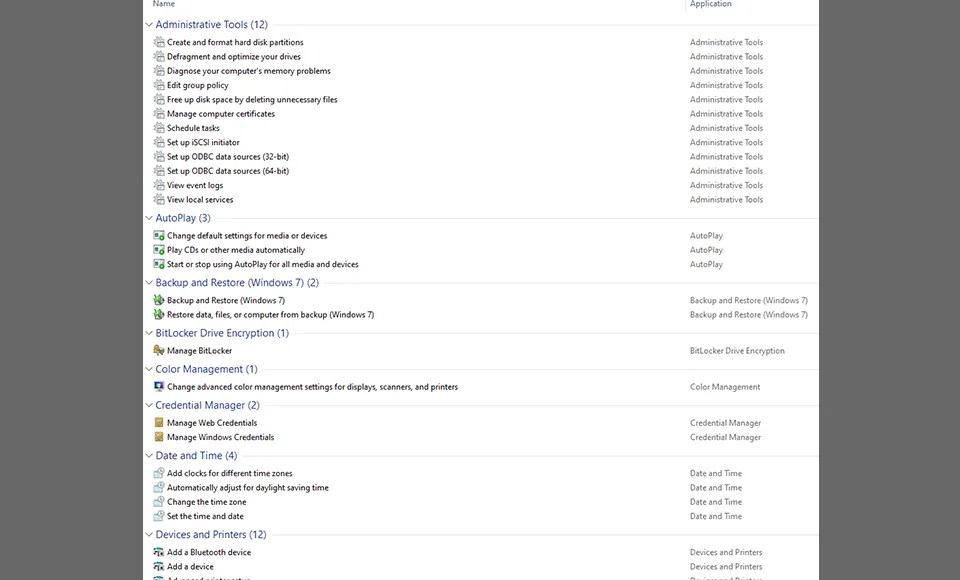
Task: Open Manage Web Credentials entry
Action: 212,423
